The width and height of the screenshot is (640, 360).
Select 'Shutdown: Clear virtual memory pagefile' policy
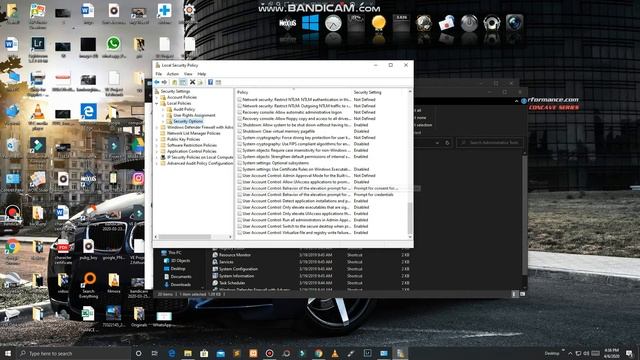pyautogui.click(x=279, y=131)
